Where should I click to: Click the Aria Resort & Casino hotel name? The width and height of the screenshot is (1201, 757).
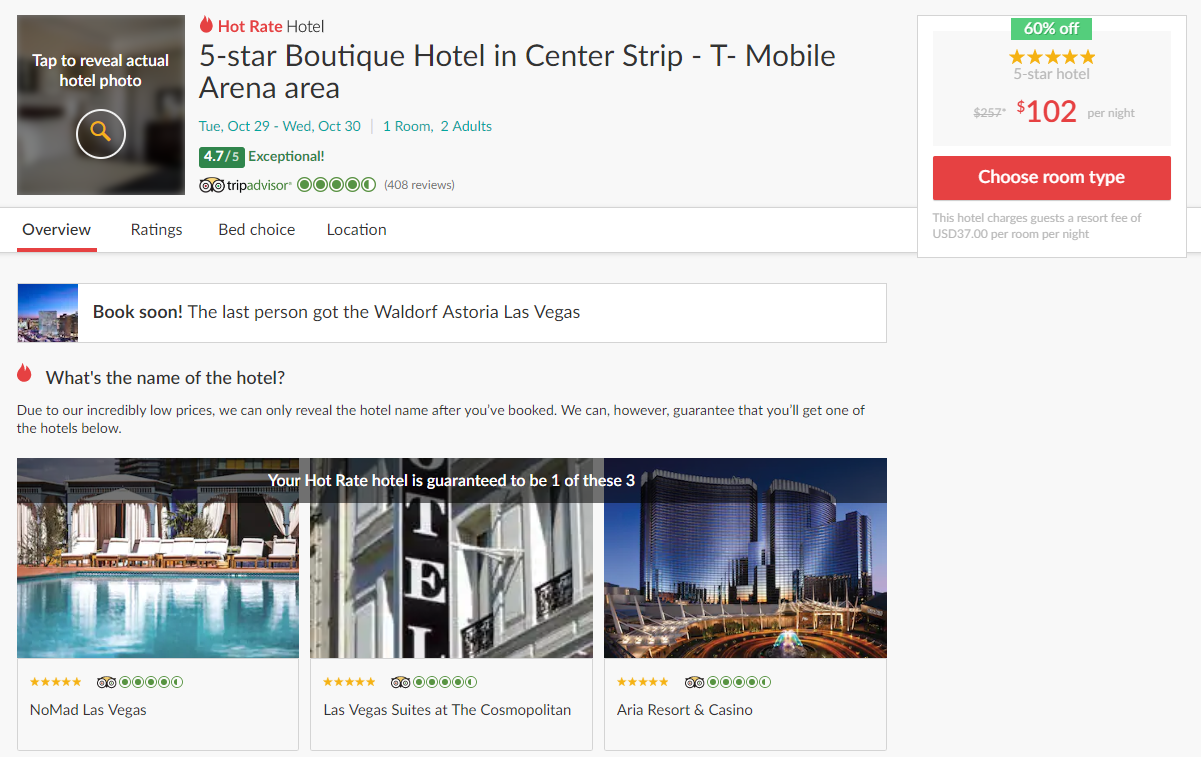pyautogui.click(x=685, y=710)
